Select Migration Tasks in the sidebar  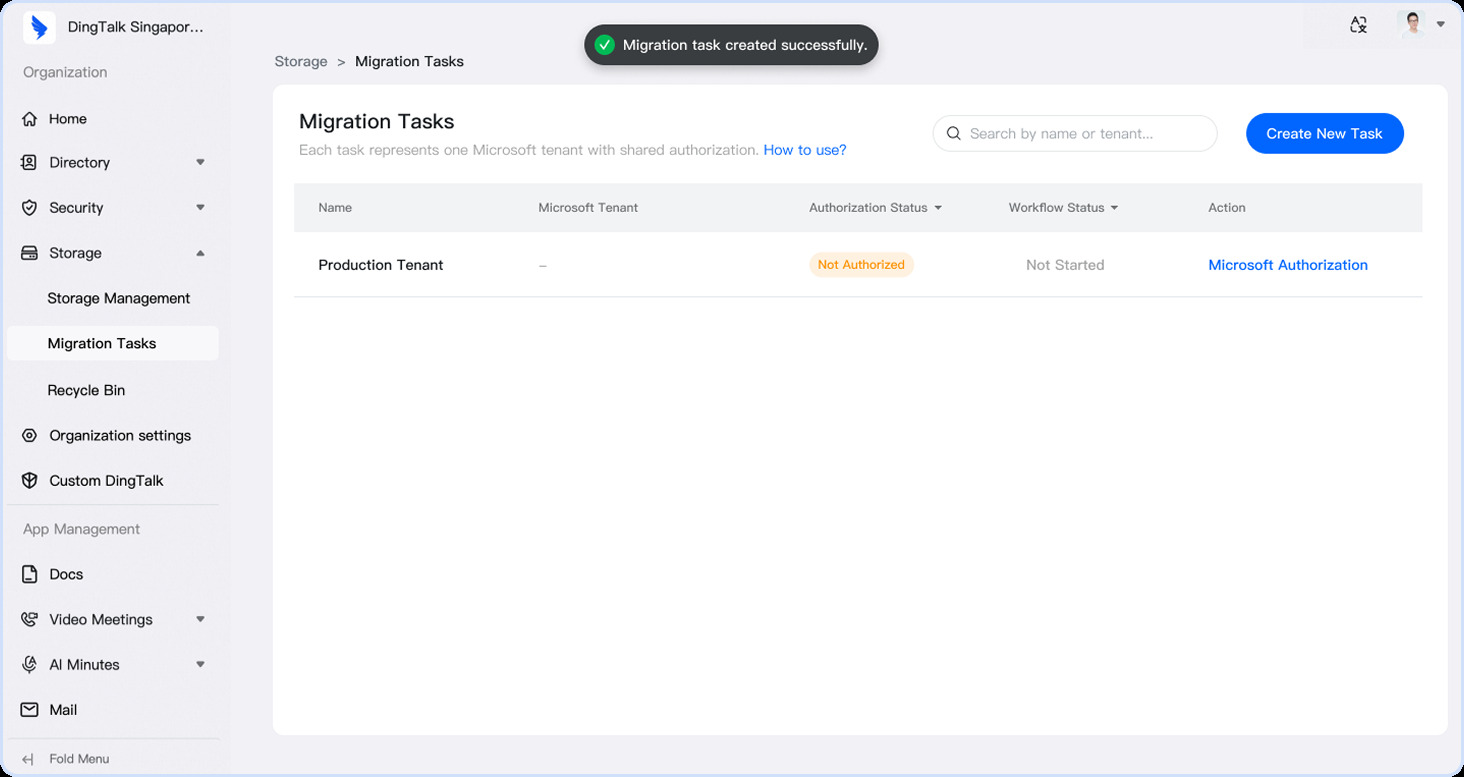click(112, 343)
